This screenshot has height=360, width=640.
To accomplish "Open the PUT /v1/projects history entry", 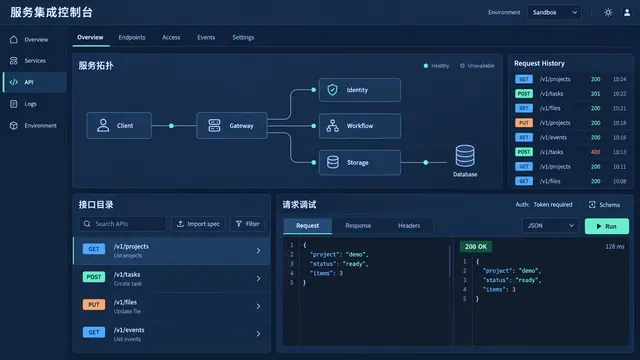I will (571, 123).
